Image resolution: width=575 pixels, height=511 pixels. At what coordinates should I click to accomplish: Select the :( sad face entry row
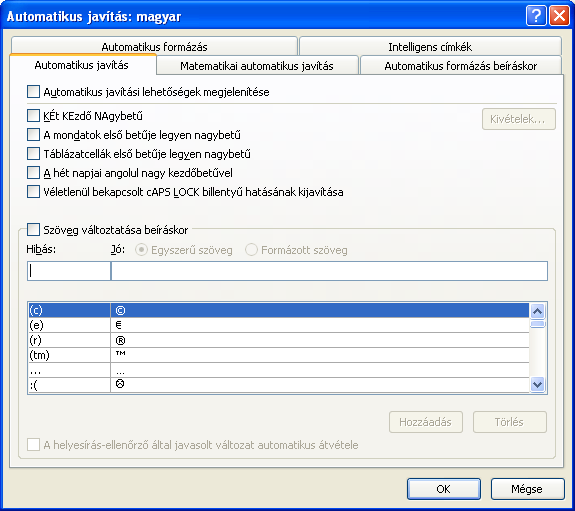[x=279, y=385]
